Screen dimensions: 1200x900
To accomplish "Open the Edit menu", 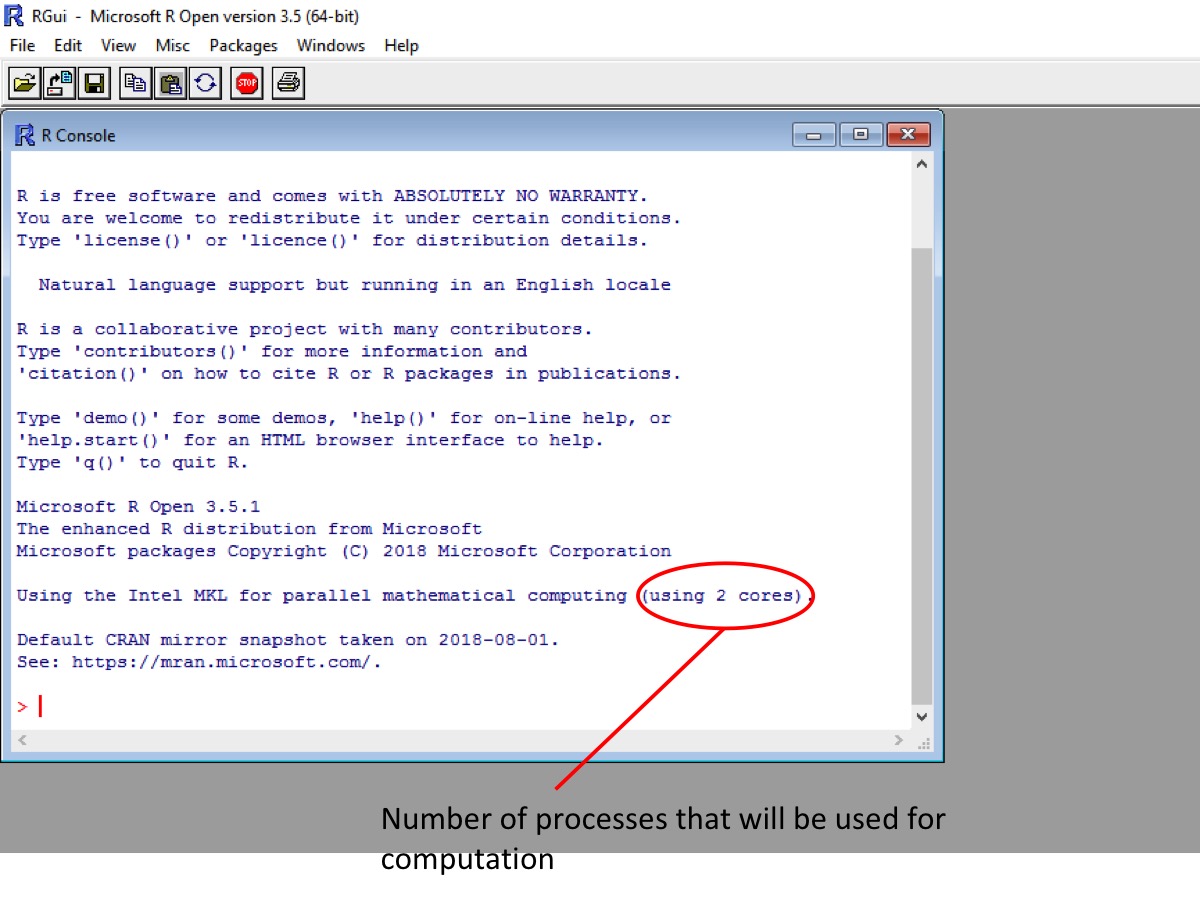I will 68,45.
